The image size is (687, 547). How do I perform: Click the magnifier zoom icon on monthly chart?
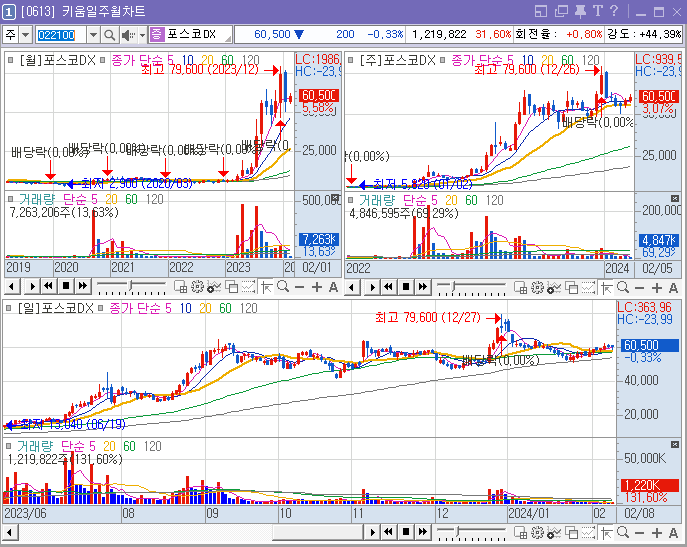click(283, 287)
